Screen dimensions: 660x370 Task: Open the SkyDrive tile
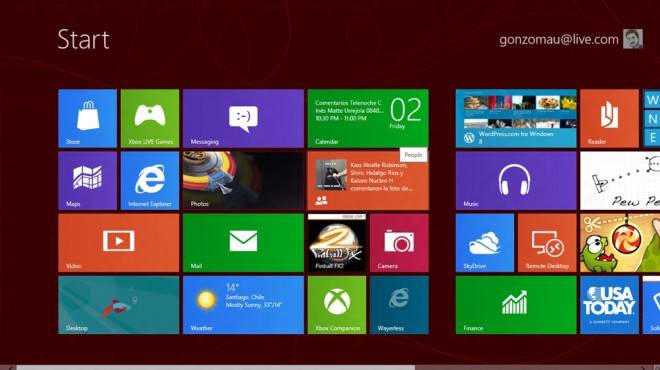[485, 243]
